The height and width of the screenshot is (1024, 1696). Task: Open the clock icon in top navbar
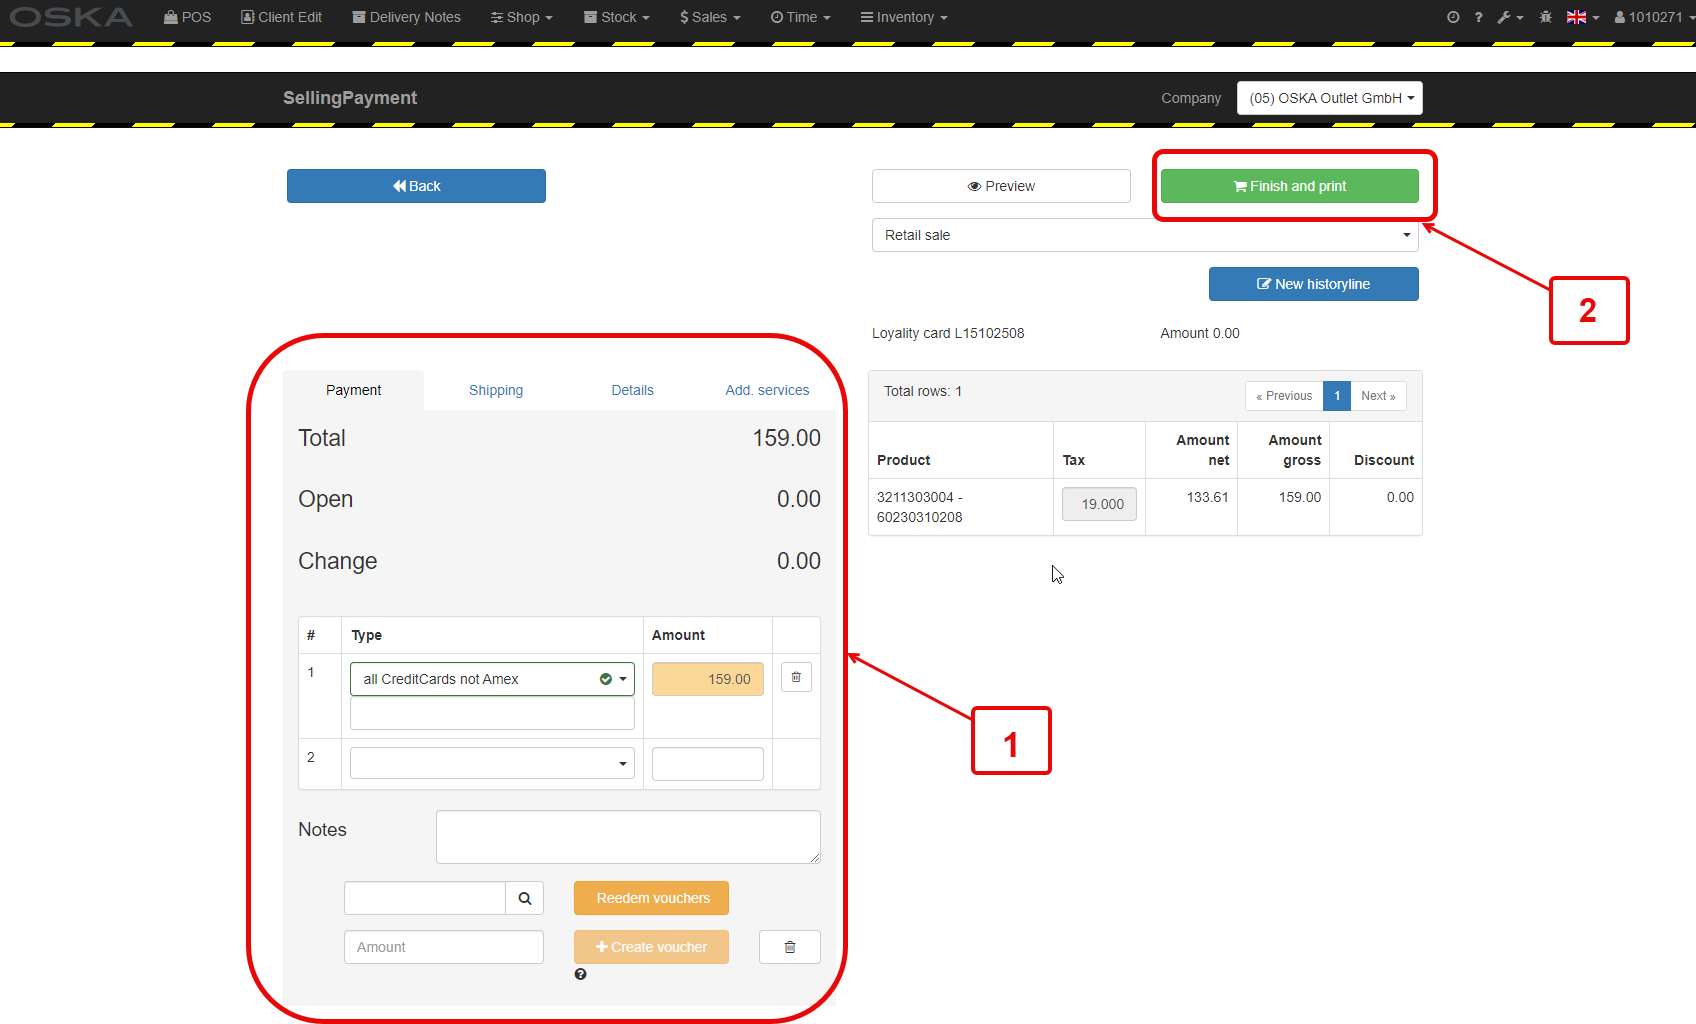(1453, 17)
